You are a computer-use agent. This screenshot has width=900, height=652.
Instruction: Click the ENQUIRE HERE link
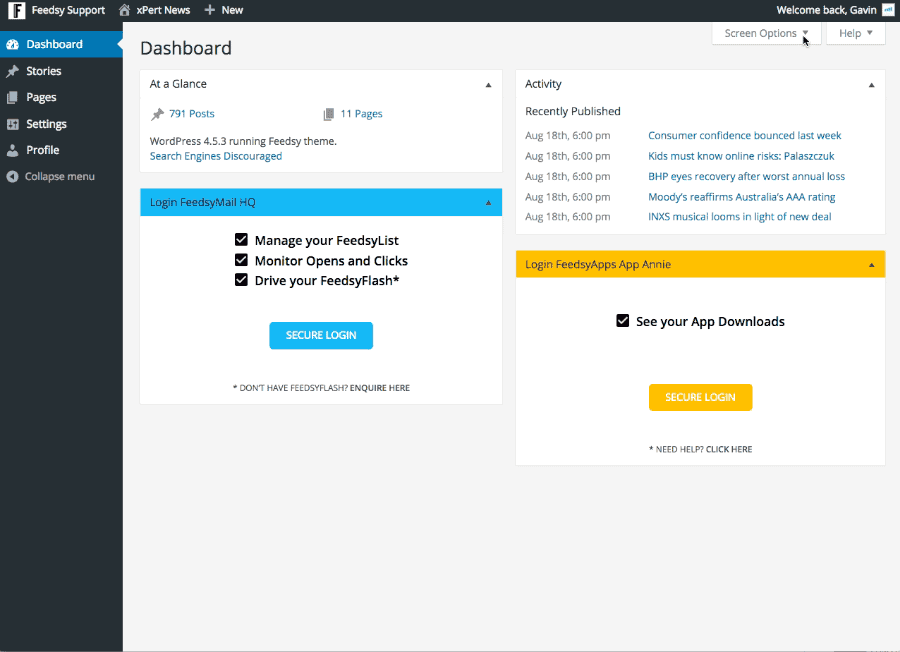380,388
